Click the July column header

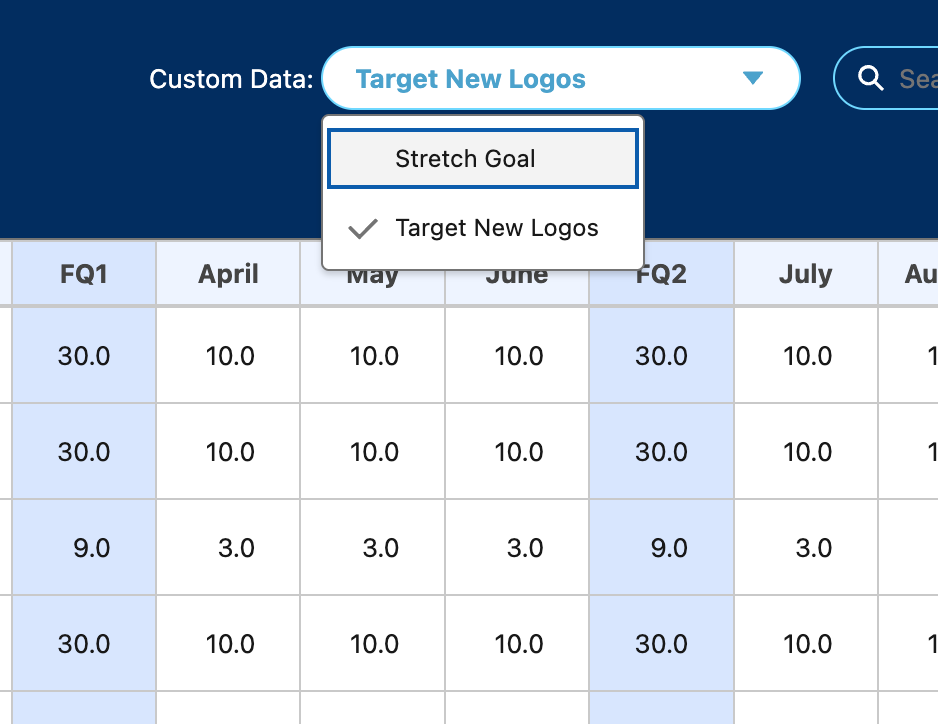[x=805, y=274]
